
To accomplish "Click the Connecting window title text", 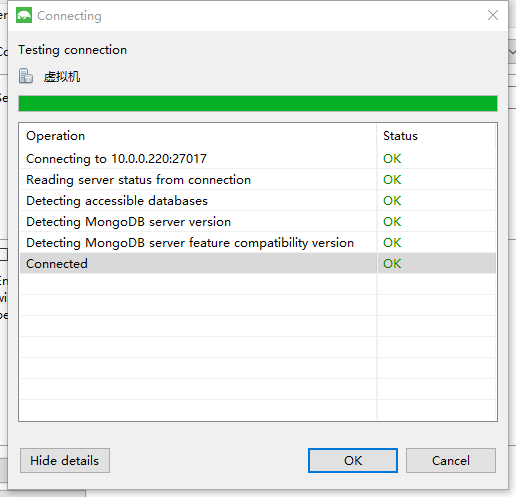I will pyautogui.click(x=69, y=16).
